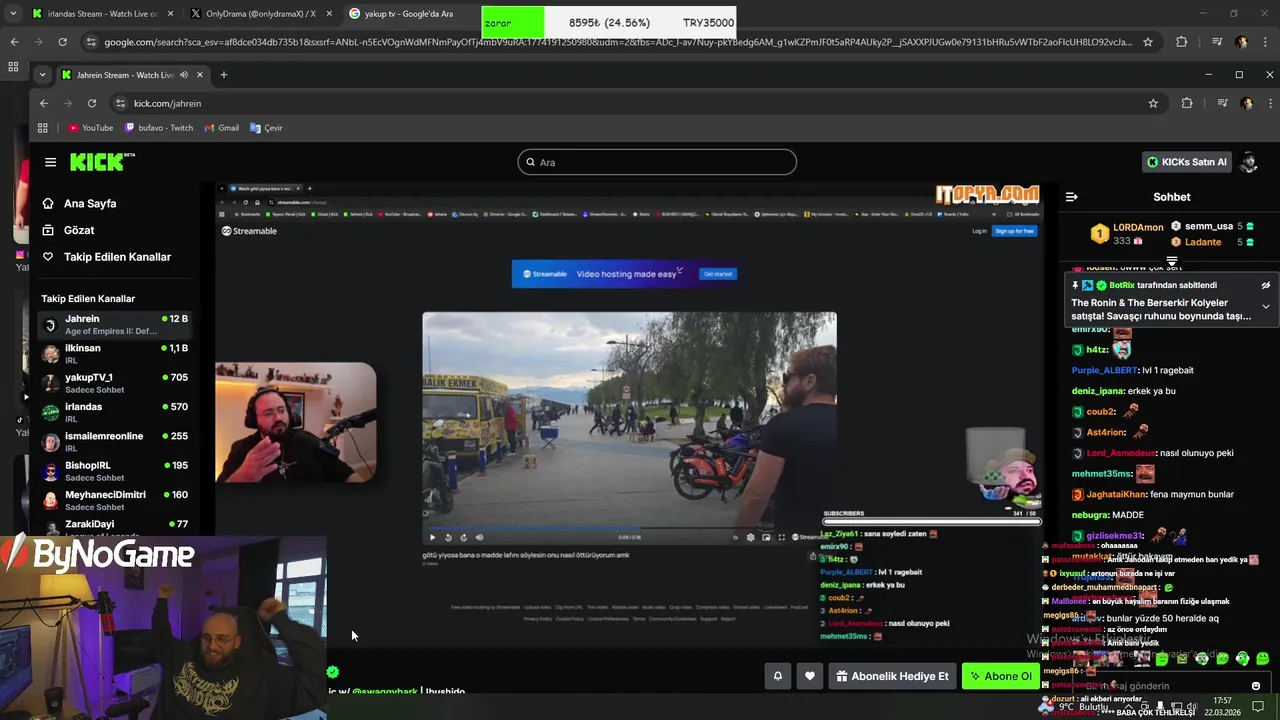Expand the pinned BotRix message
Screen dimensions: 1280x720
(1265, 307)
